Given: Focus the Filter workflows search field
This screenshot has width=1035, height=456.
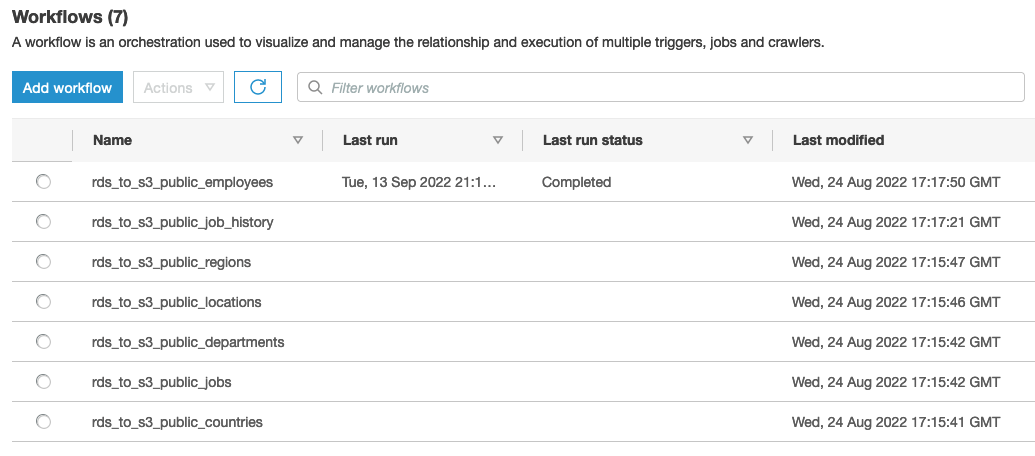Looking at the screenshot, I should pos(670,88).
